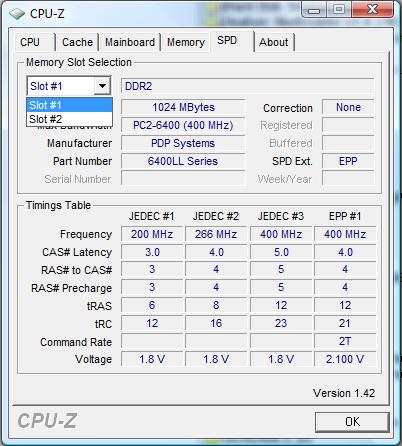Choose Slot #2 from the dropdown list
The image size is (402, 446).
(x=69, y=119)
